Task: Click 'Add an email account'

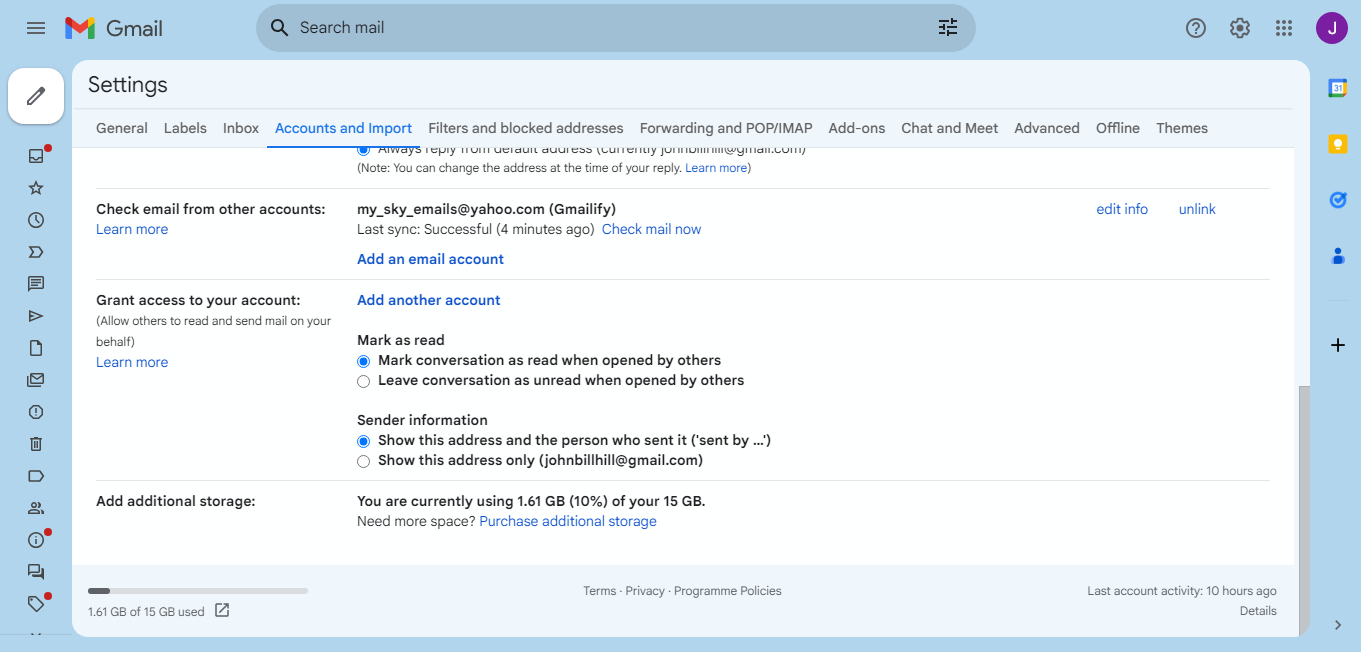Action: 430,259
